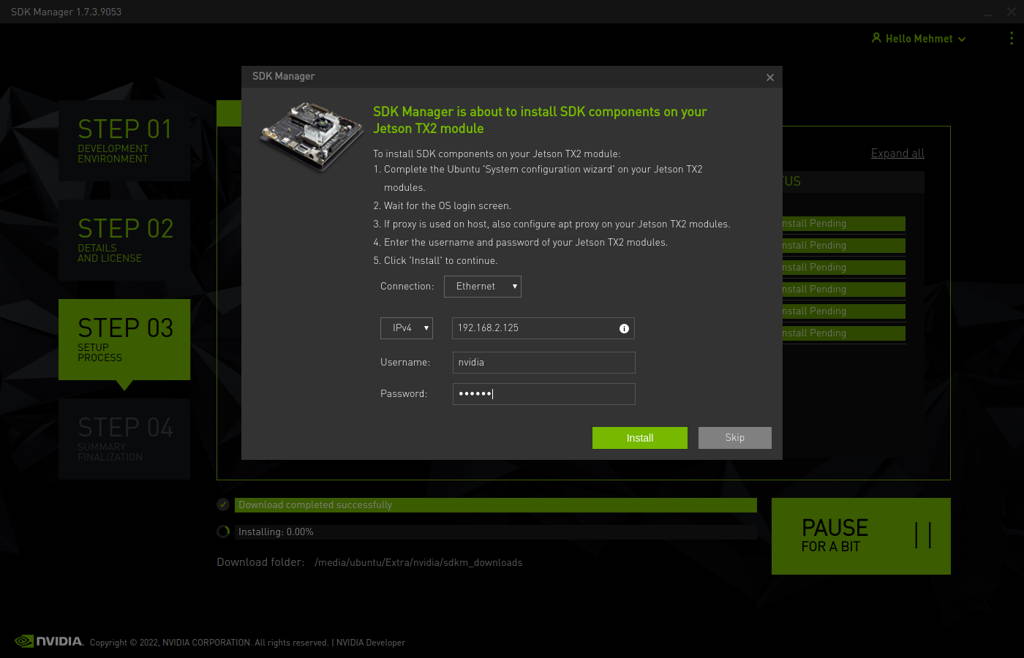Click the Install button
This screenshot has height=658, width=1024.
pos(639,438)
